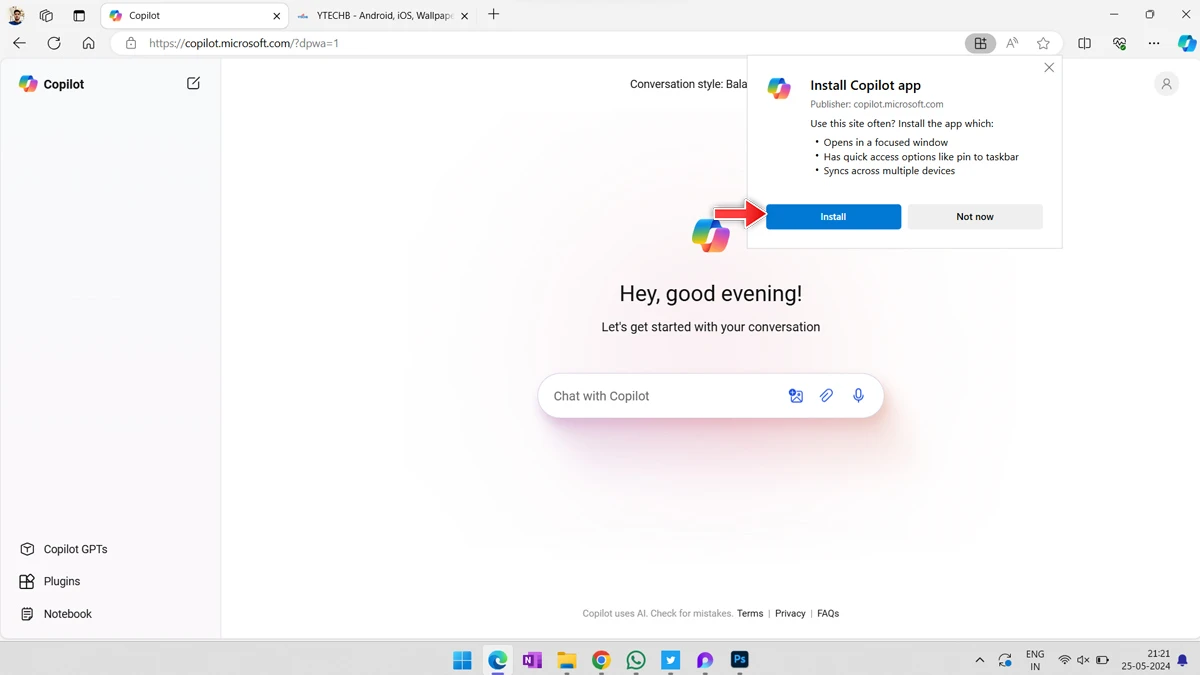Open WhatsApp from taskbar
Screen dimensions: 1200x675
point(636,660)
